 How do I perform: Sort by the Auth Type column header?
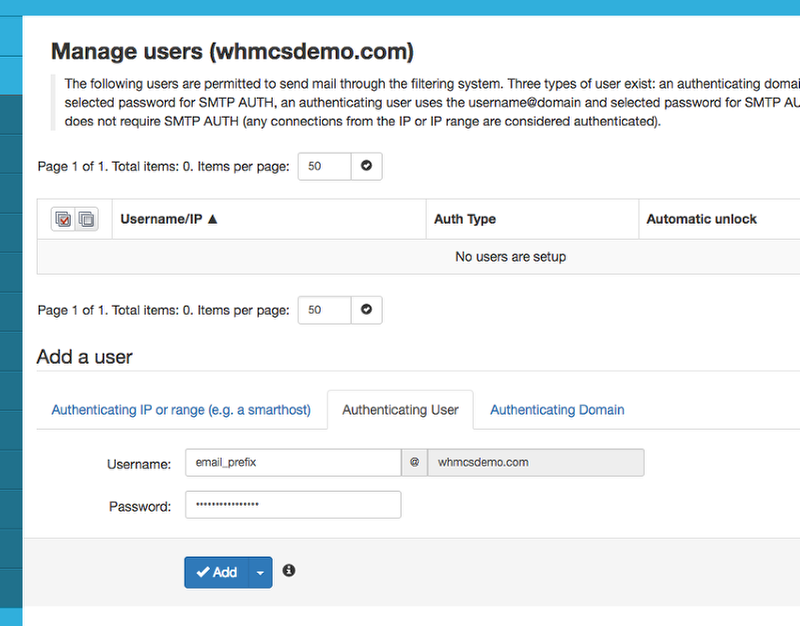(465, 219)
